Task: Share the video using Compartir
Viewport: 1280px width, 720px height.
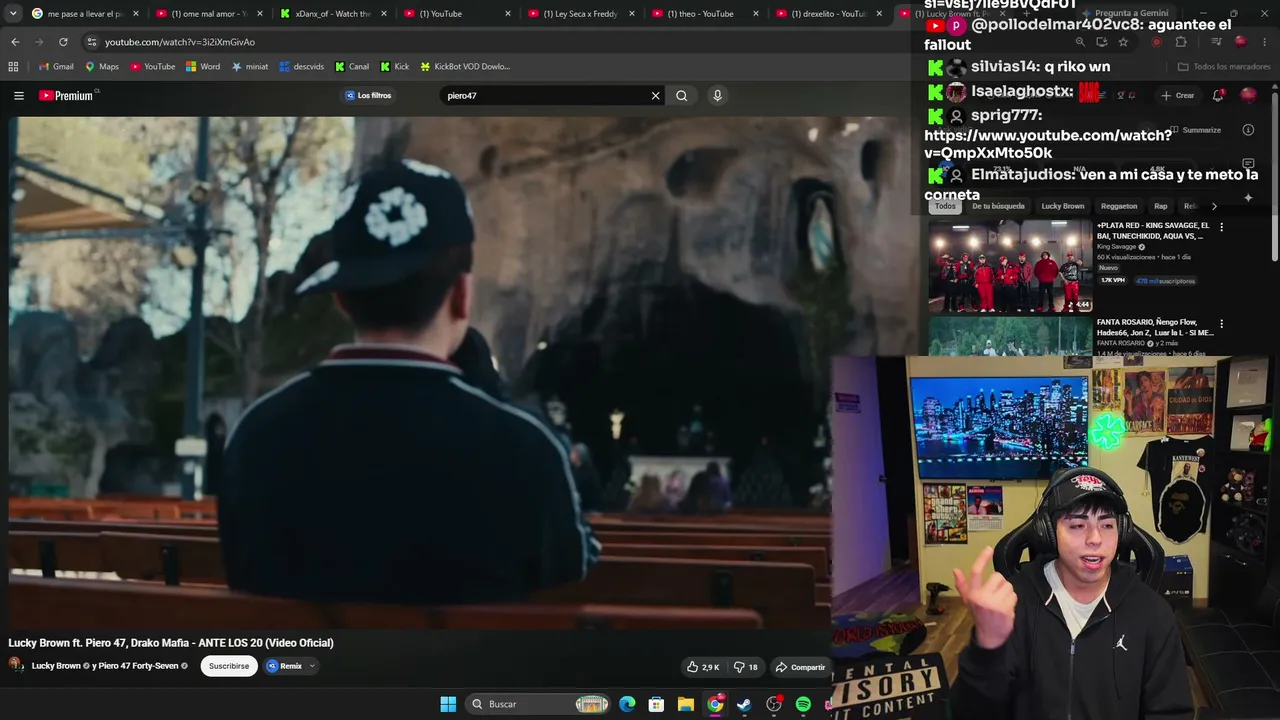Action: (800, 667)
